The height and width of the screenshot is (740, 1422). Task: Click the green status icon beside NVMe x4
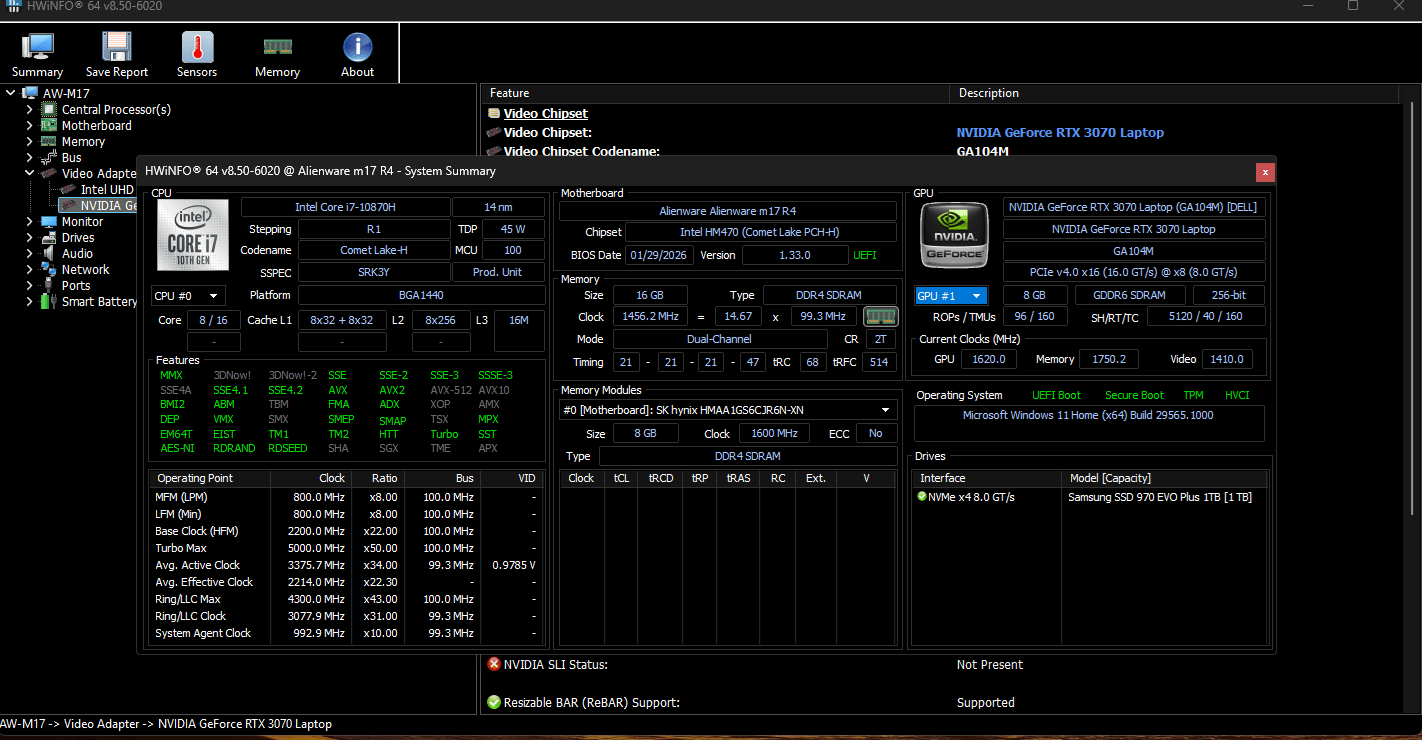(x=922, y=496)
